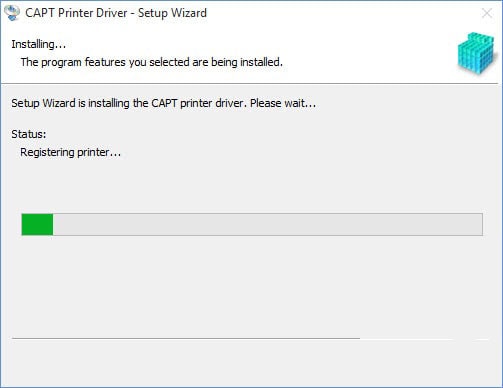Click the separator line beneath the white header banner
The image size is (503, 388).
click(x=250, y=83)
